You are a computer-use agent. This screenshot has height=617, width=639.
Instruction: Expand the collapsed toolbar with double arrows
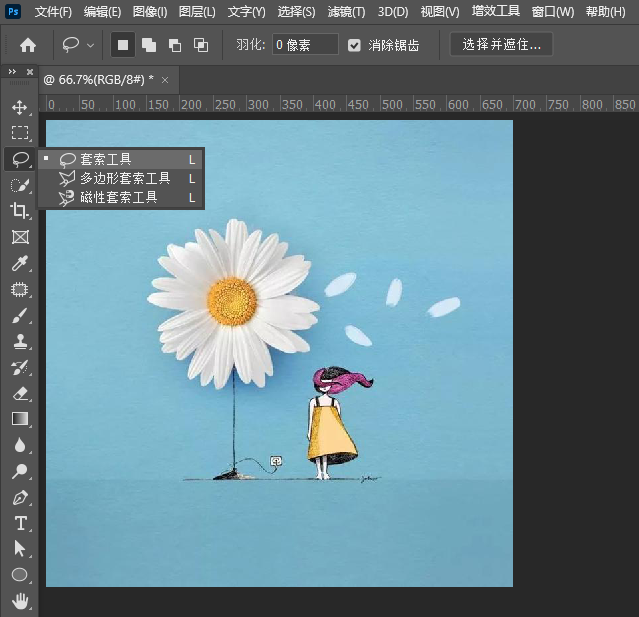[11, 72]
